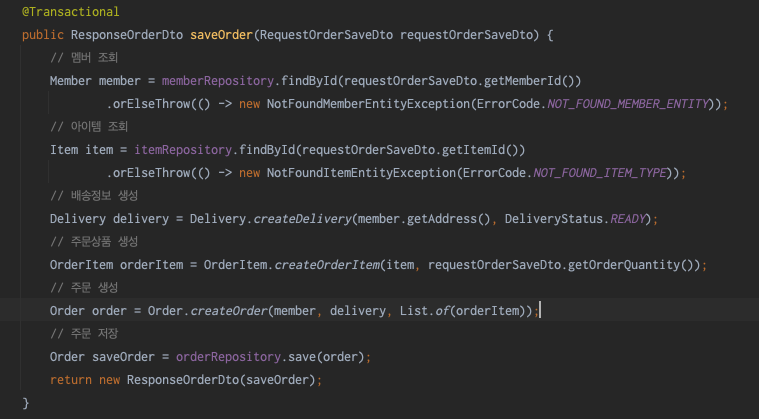Click the ResponseOrderDto return type in signature
759x419 pixels.
pyautogui.click(x=127, y=35)
